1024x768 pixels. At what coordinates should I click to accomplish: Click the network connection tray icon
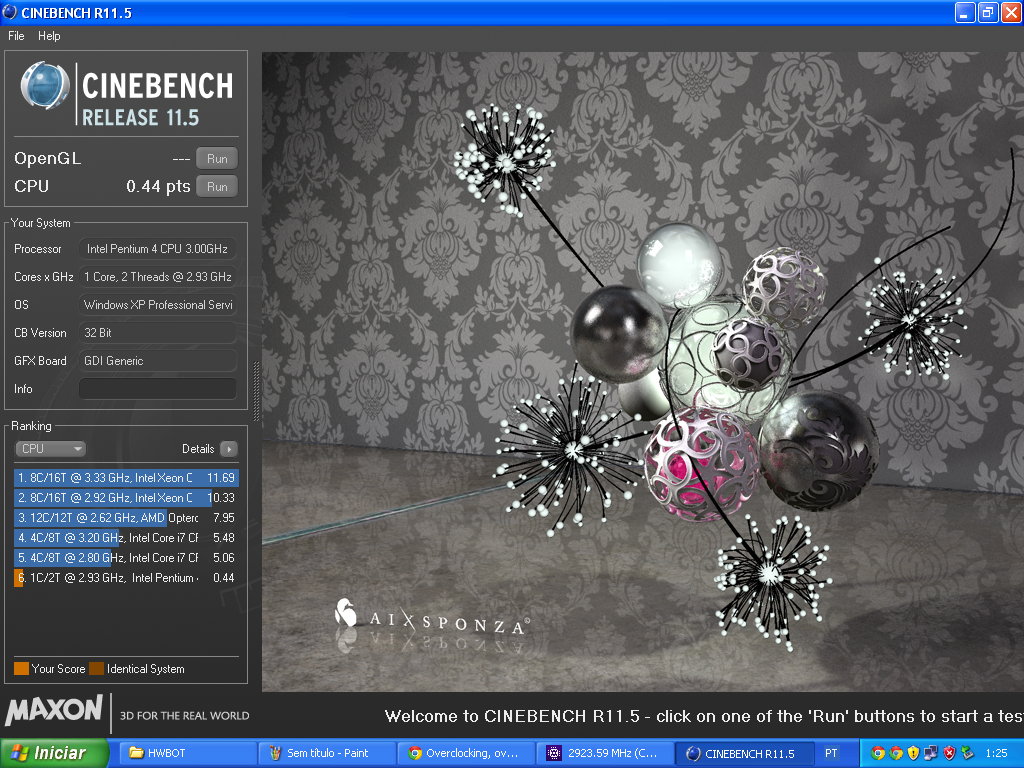point(931,753)
